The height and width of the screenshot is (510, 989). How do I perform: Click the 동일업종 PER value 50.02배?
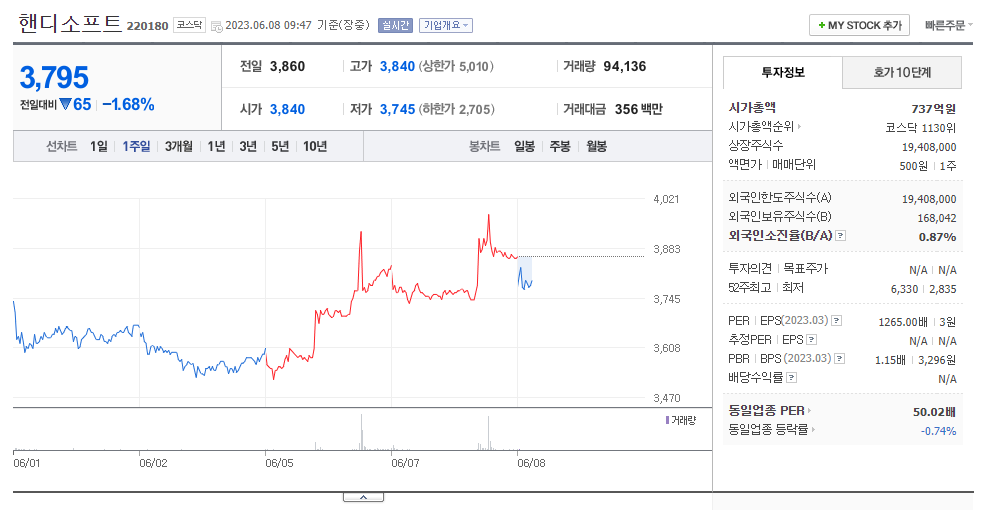[x=934, y=412]
